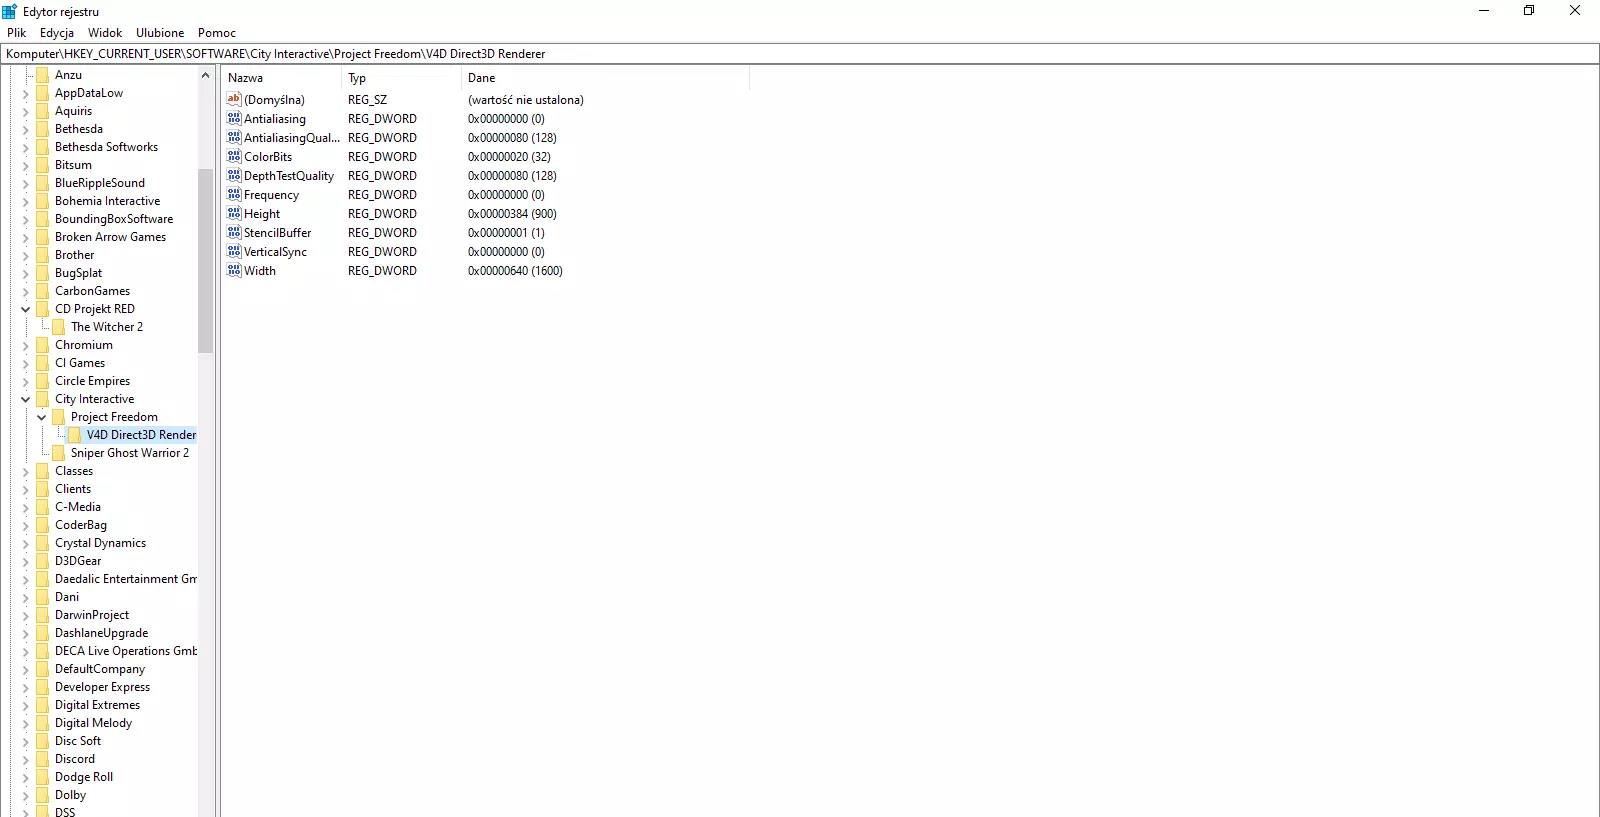Click the folder icon for BugSplat
The height and width of the screenshot is (817, 1600).
(42, 273)
